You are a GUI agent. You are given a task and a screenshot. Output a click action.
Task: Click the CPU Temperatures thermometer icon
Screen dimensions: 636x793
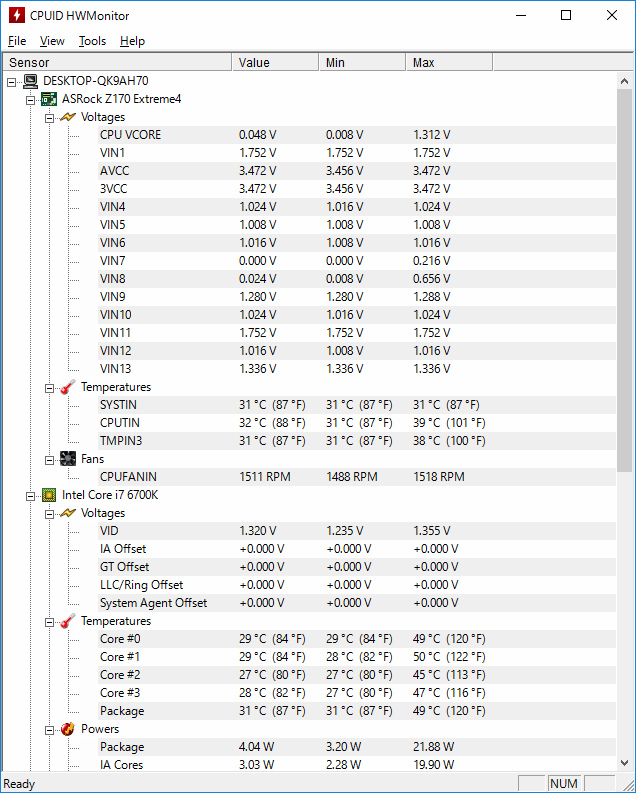68,621
